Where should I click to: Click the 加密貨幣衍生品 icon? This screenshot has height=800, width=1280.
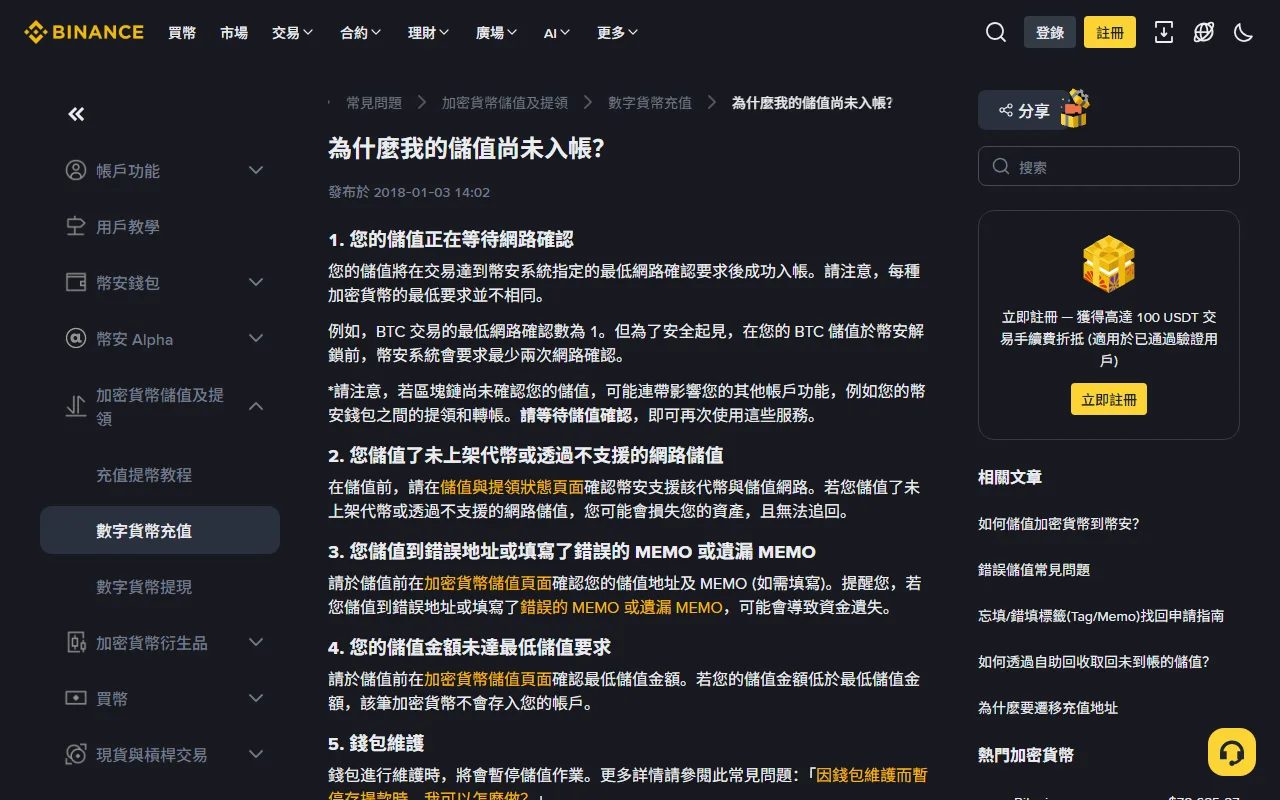pyautogui.click(x=76, y=642)
